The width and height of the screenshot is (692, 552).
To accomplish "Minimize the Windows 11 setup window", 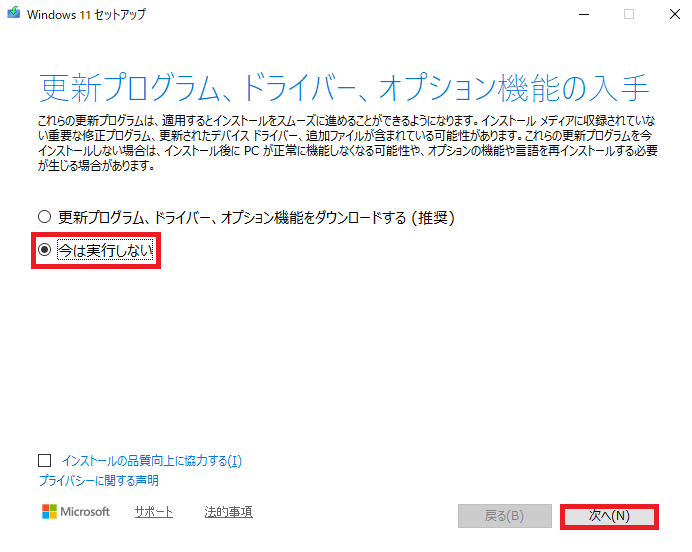I will (x=582, y=14).
